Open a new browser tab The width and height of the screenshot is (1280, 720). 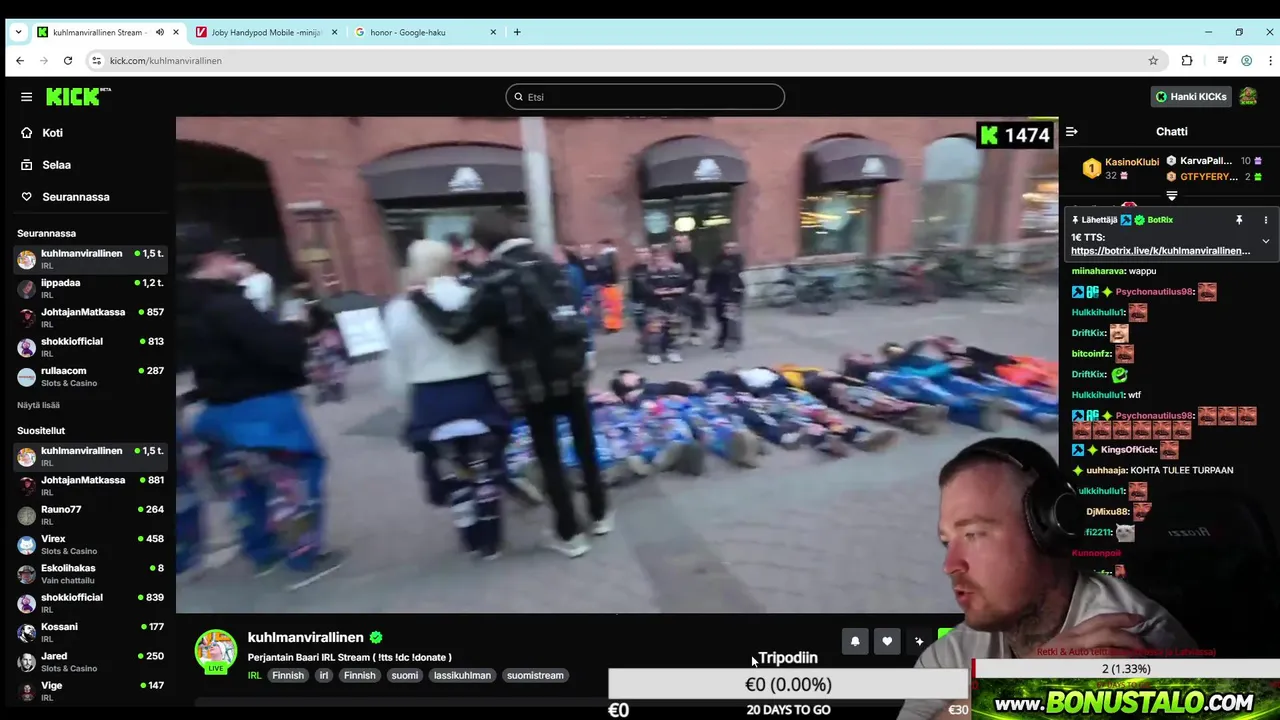coord(517,32)
